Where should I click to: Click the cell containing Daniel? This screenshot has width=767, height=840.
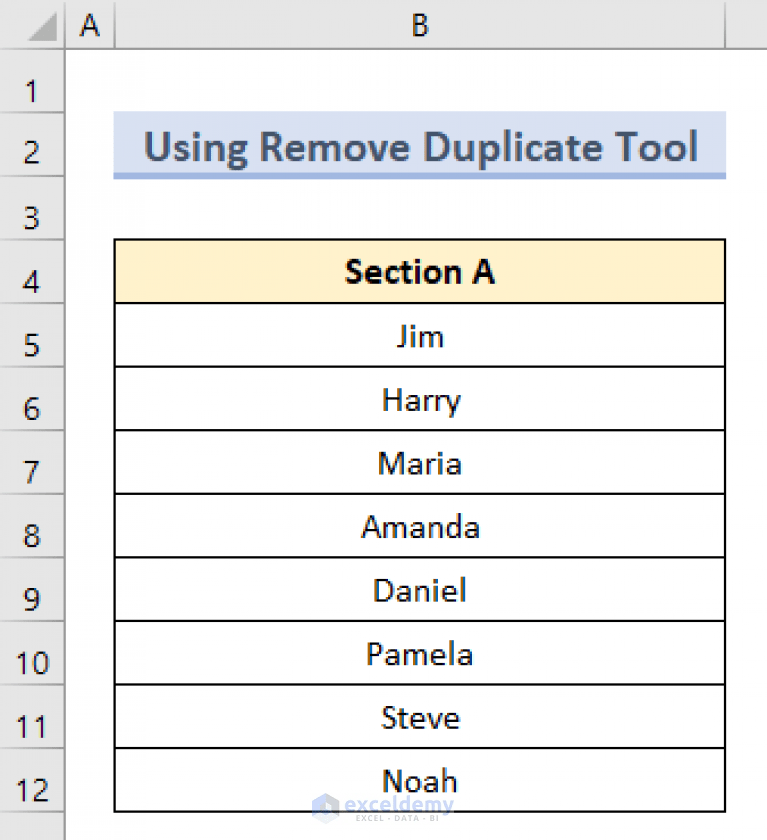(419, 590)
